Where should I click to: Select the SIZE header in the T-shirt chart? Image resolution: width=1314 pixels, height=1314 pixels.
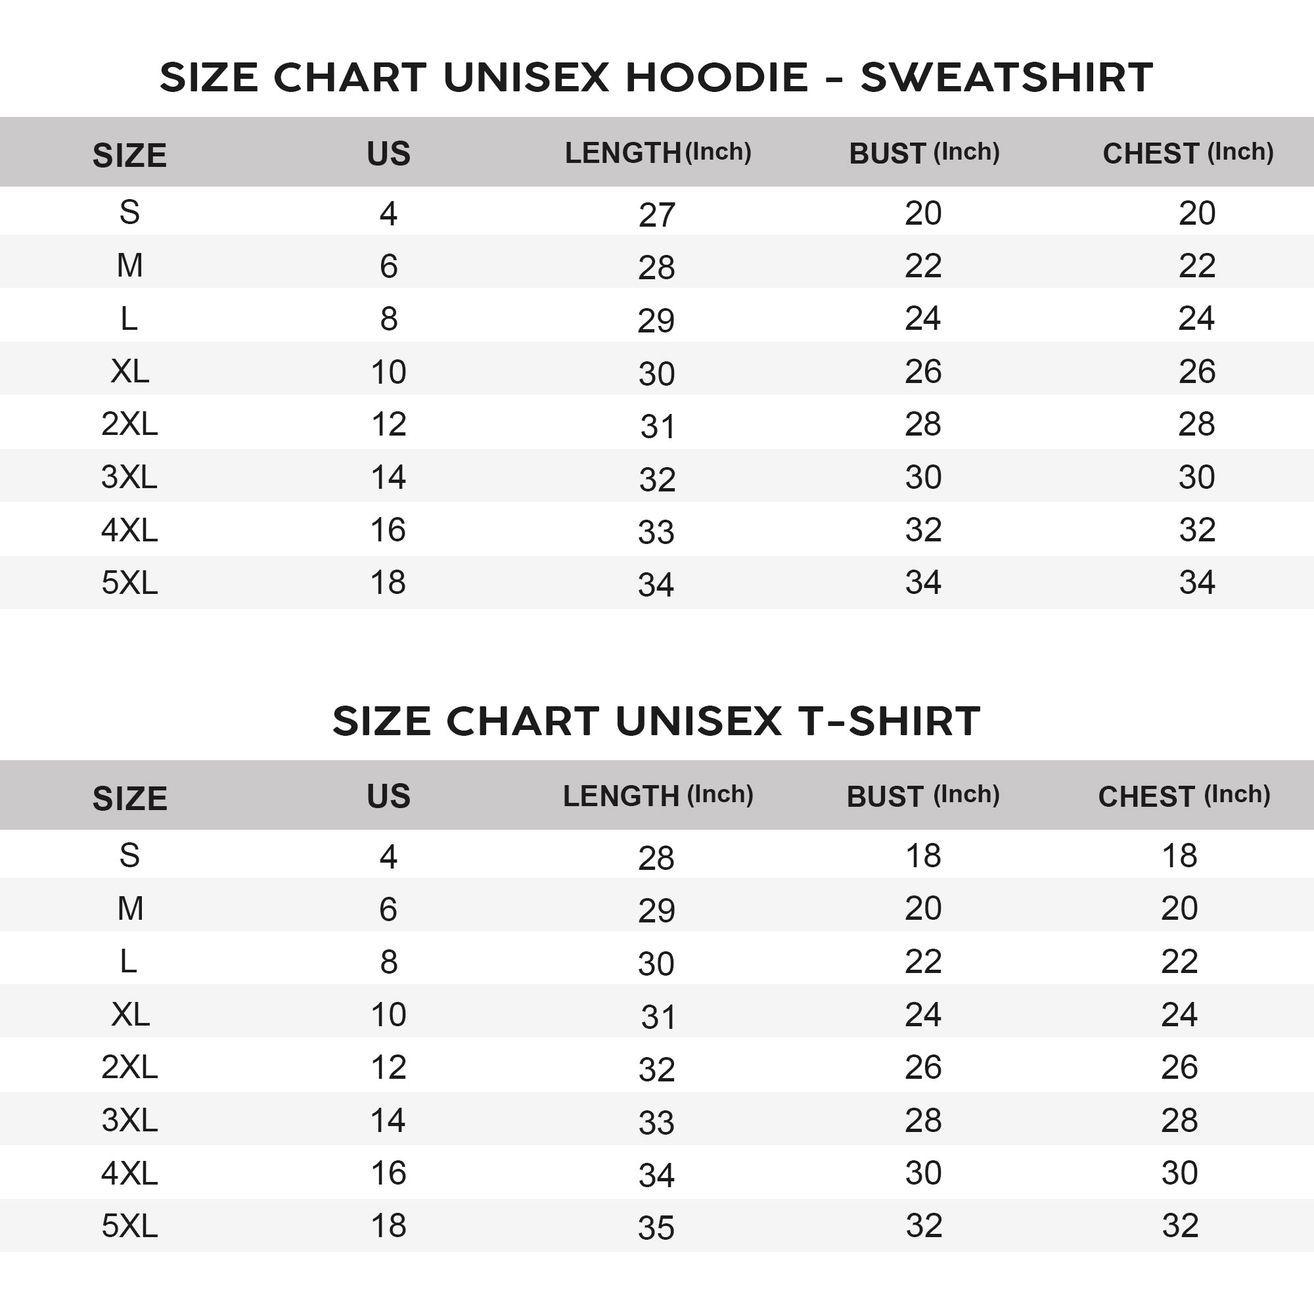tap(129, 798)
